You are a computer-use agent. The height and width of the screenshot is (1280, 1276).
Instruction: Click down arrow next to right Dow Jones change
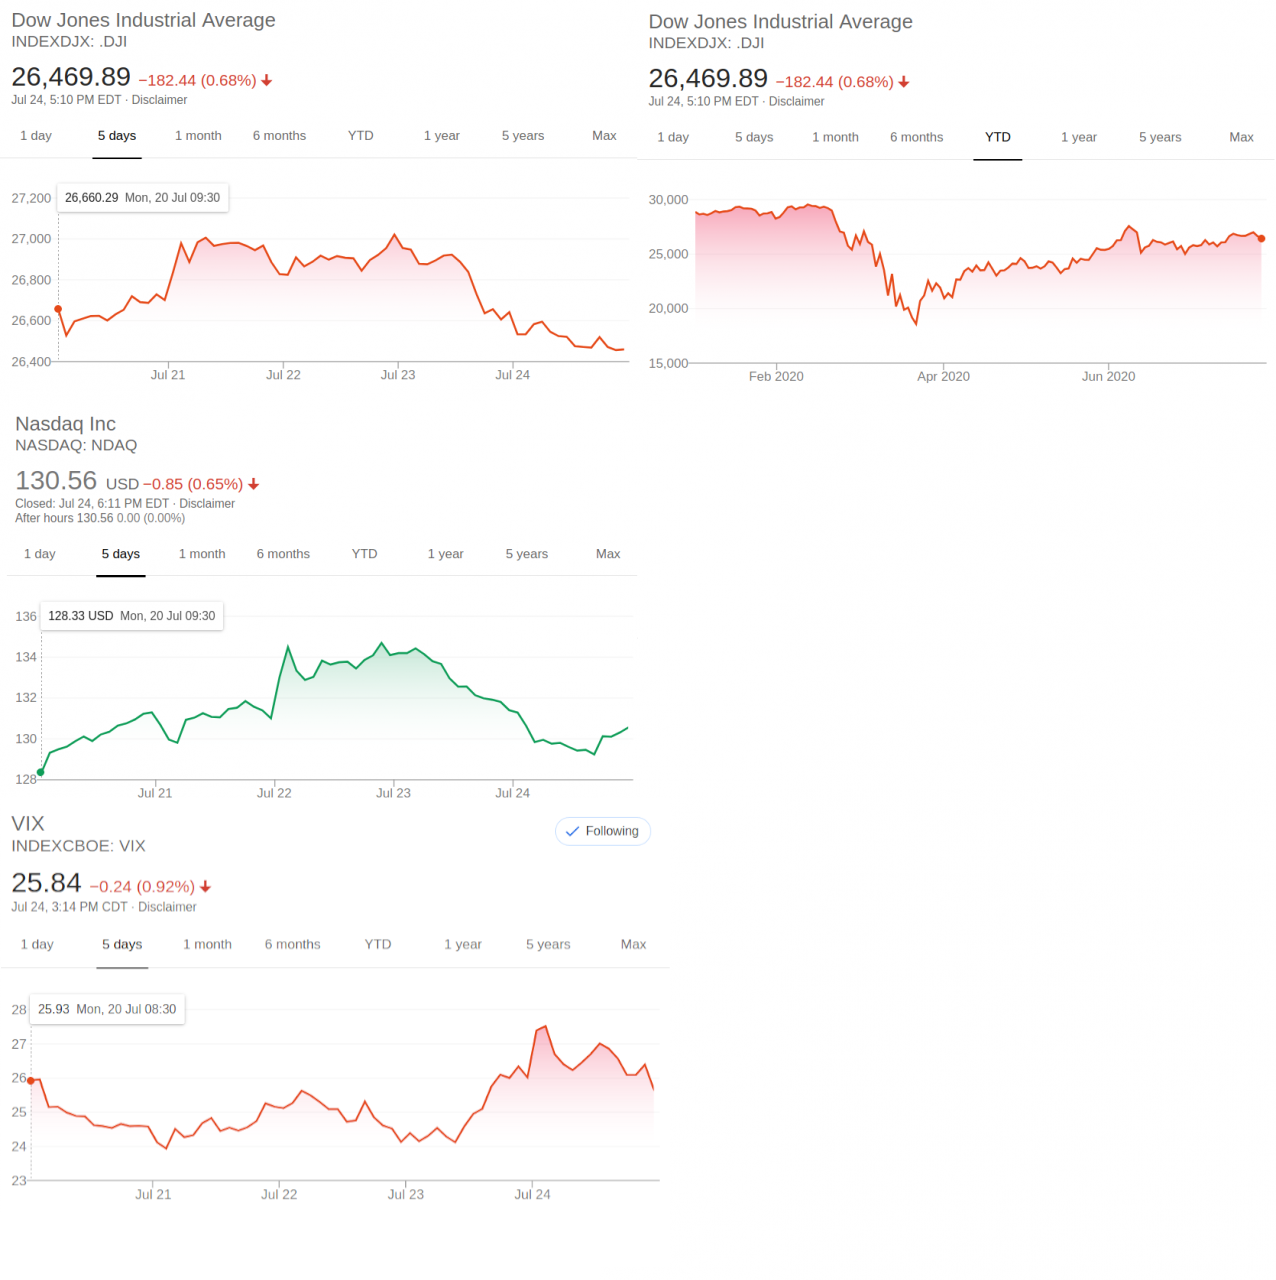(904, 83)
